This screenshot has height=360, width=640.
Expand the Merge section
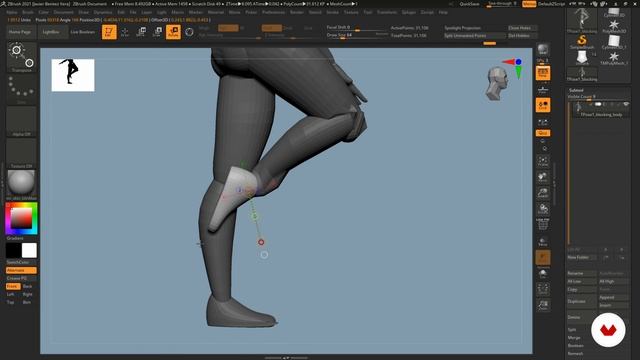click(x=574, y=338)
